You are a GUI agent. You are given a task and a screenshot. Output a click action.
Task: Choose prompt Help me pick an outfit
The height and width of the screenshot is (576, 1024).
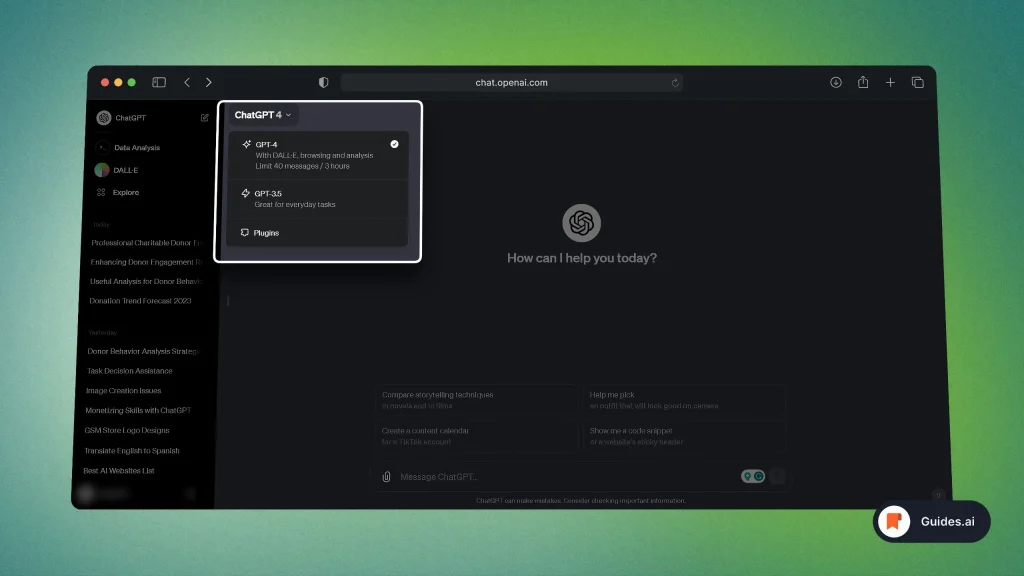[683, 400]
